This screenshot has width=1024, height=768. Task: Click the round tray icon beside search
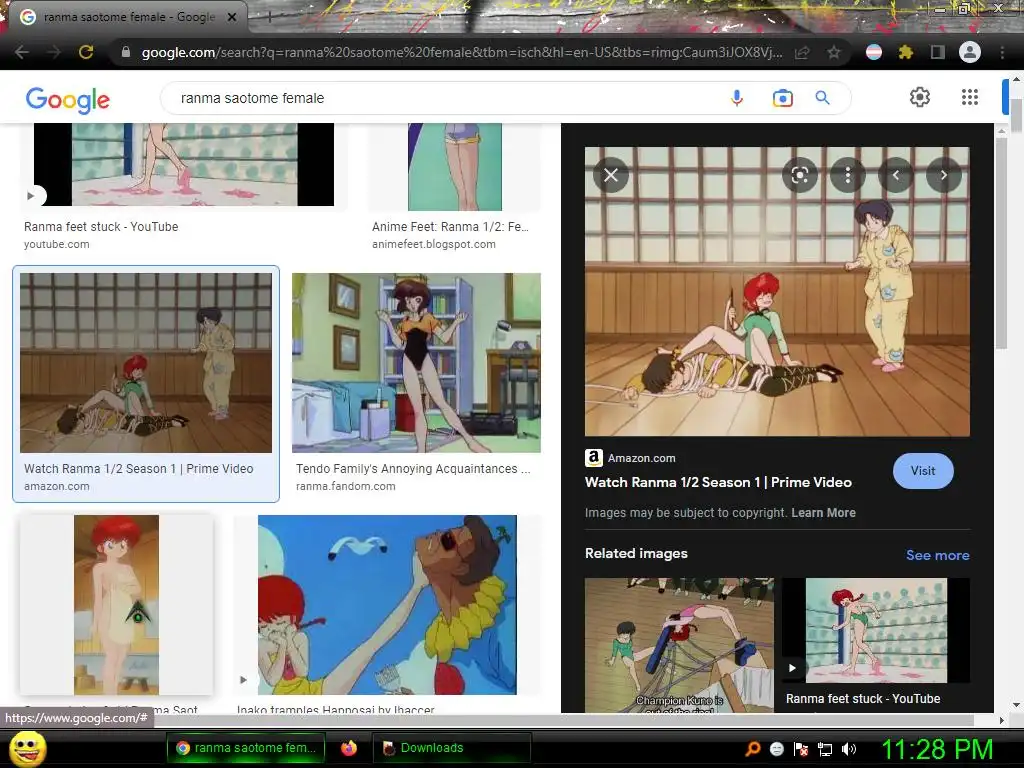pyautogui.click(x=776, y=749)
